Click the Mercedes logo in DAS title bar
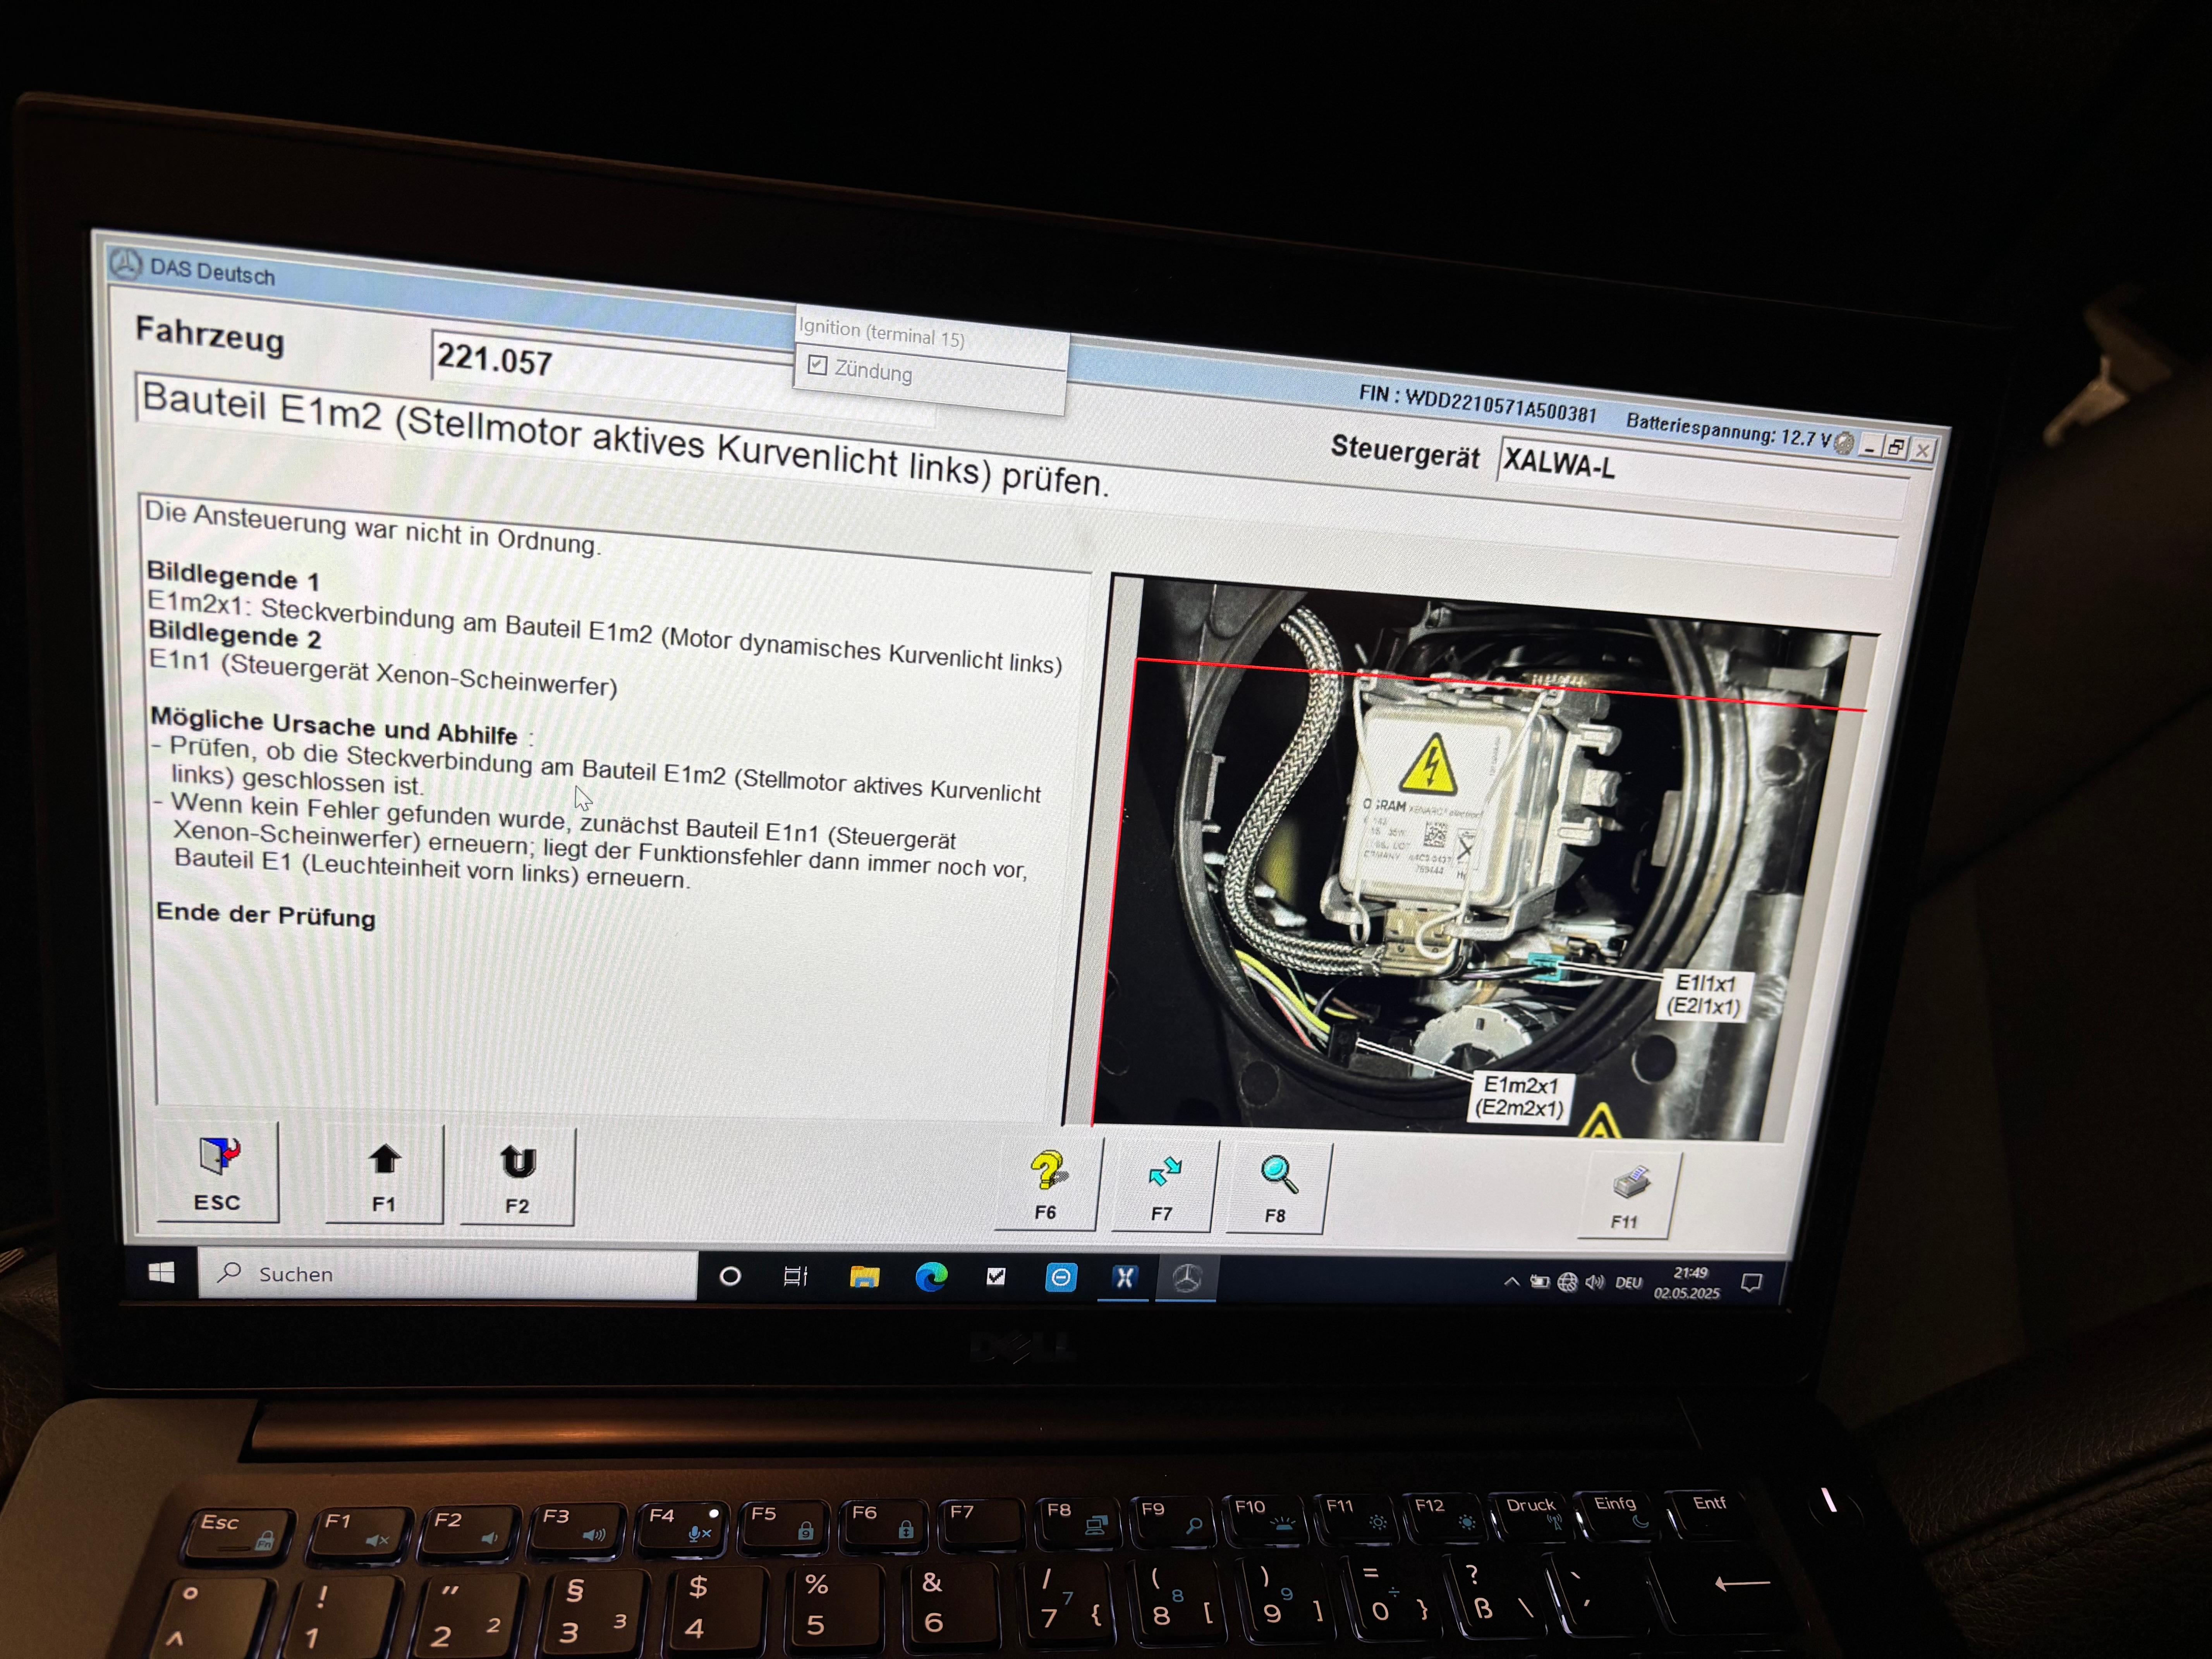The width and height of the screenshot is (2212, 1659). [126, 264]
